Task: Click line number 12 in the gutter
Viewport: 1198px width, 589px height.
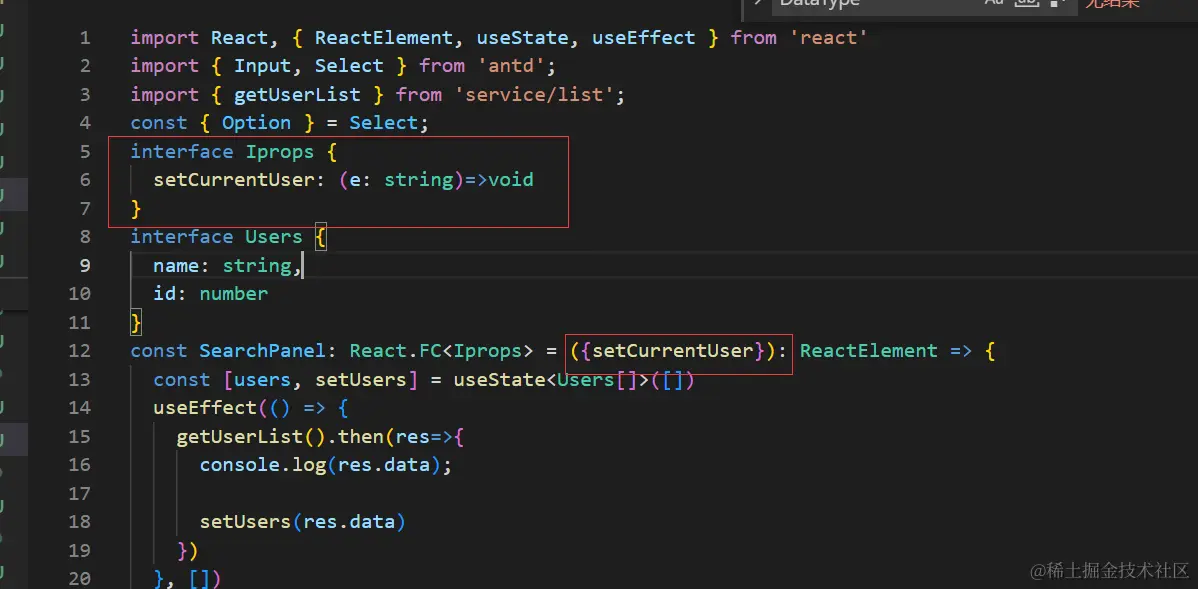Action: coord(79,351)
